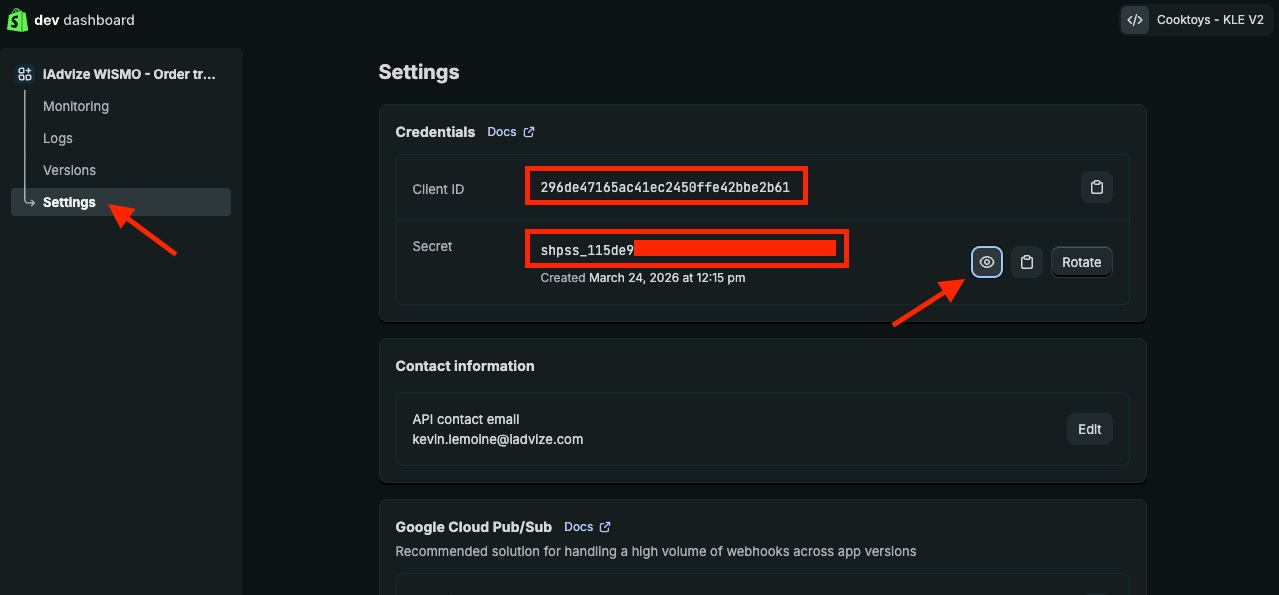Open the Credentials Docs link
The height and width of the screenshot is (595, 1279).
pos(502,132)
